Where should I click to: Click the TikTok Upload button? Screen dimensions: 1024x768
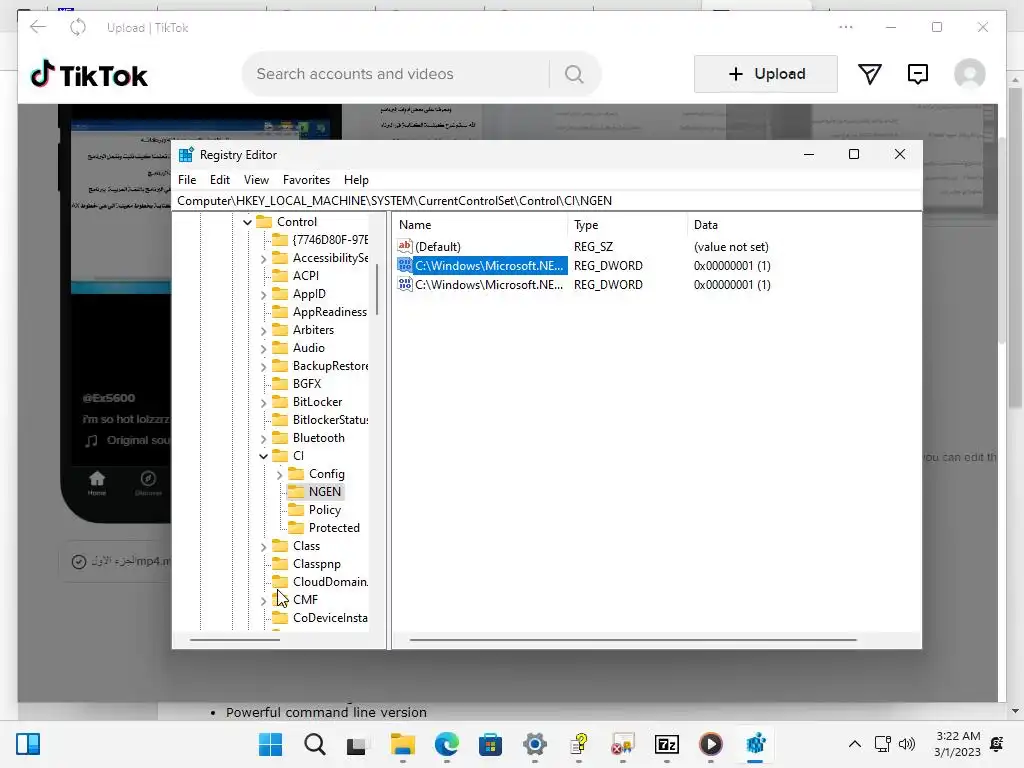(765, 74)
